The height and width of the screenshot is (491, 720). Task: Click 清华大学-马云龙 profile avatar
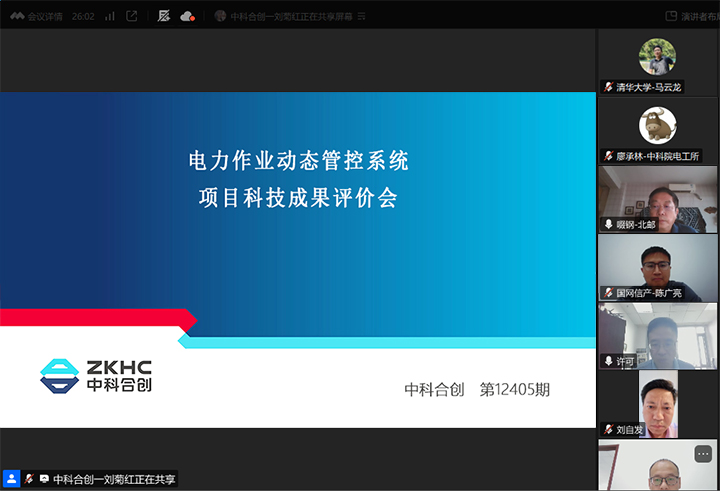click(x=657, y=56)
